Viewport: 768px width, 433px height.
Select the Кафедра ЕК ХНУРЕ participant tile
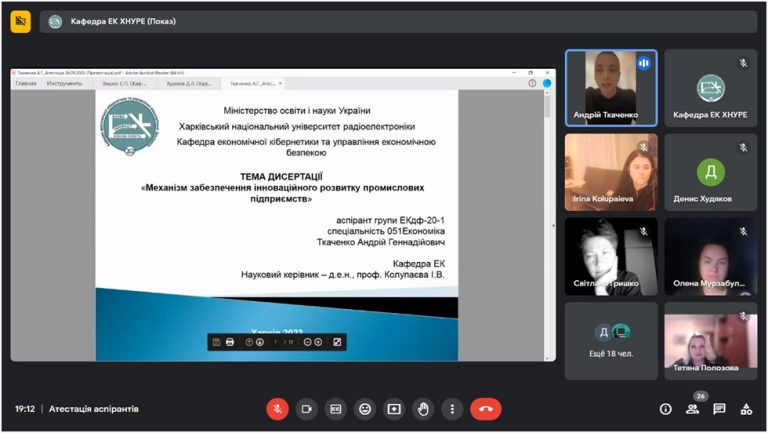coord(710,88)
